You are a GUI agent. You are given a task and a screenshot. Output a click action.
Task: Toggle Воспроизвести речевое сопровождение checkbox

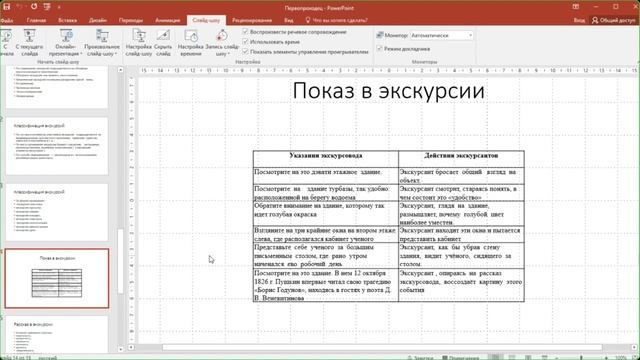[x=245, y=31]
